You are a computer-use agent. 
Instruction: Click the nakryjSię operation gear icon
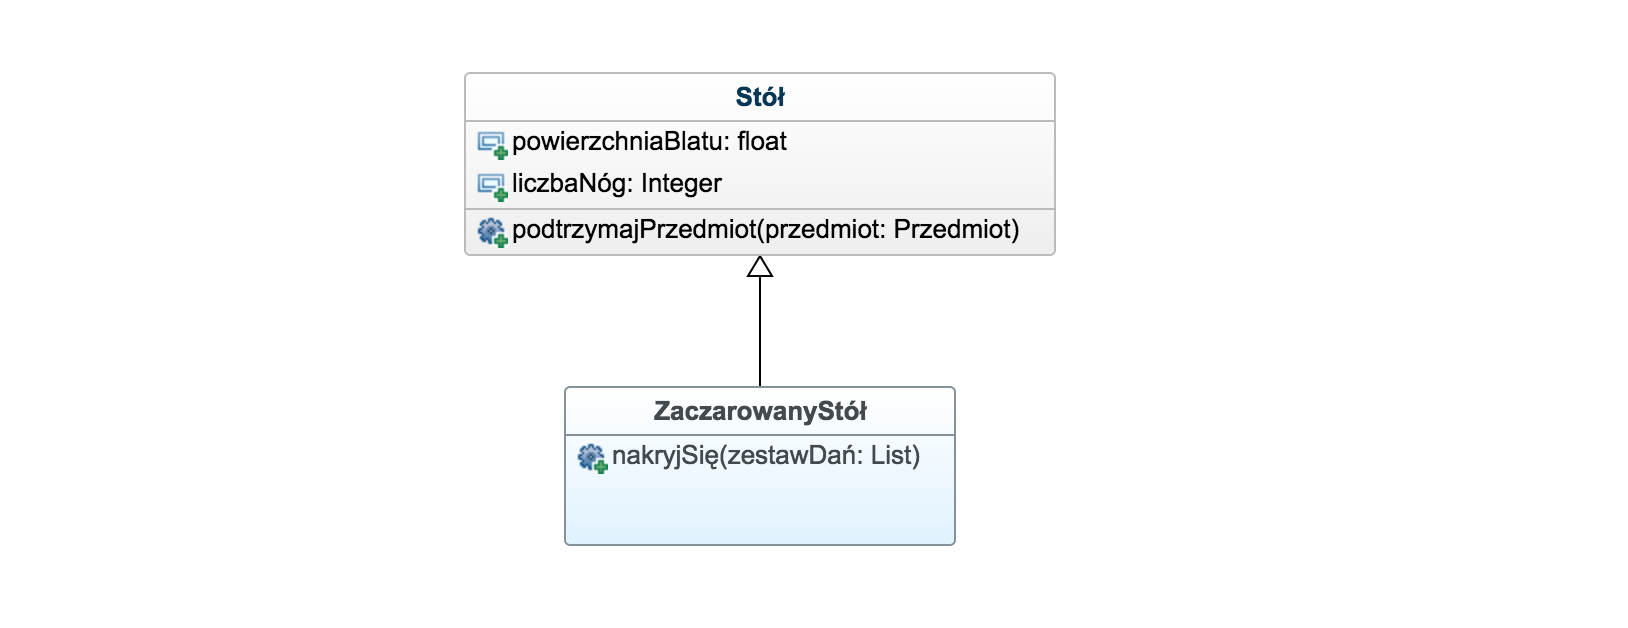[592, 458]
